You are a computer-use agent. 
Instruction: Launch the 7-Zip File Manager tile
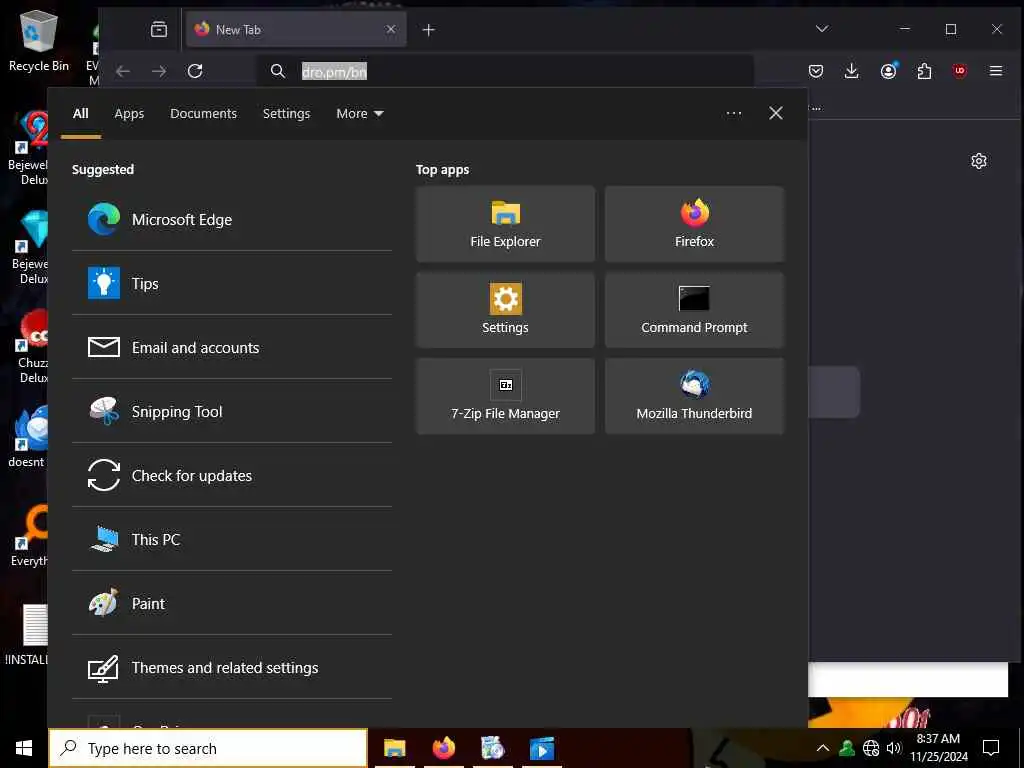tap(505, 396)
